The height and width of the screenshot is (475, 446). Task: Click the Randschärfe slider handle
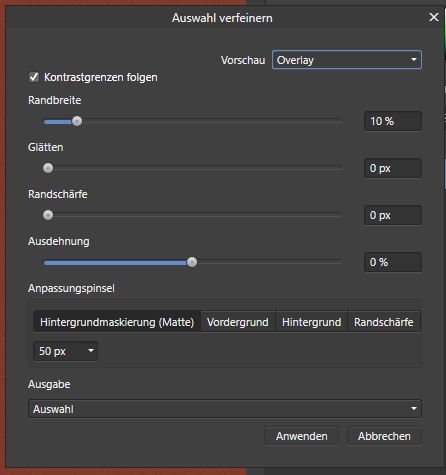point(48,215)
